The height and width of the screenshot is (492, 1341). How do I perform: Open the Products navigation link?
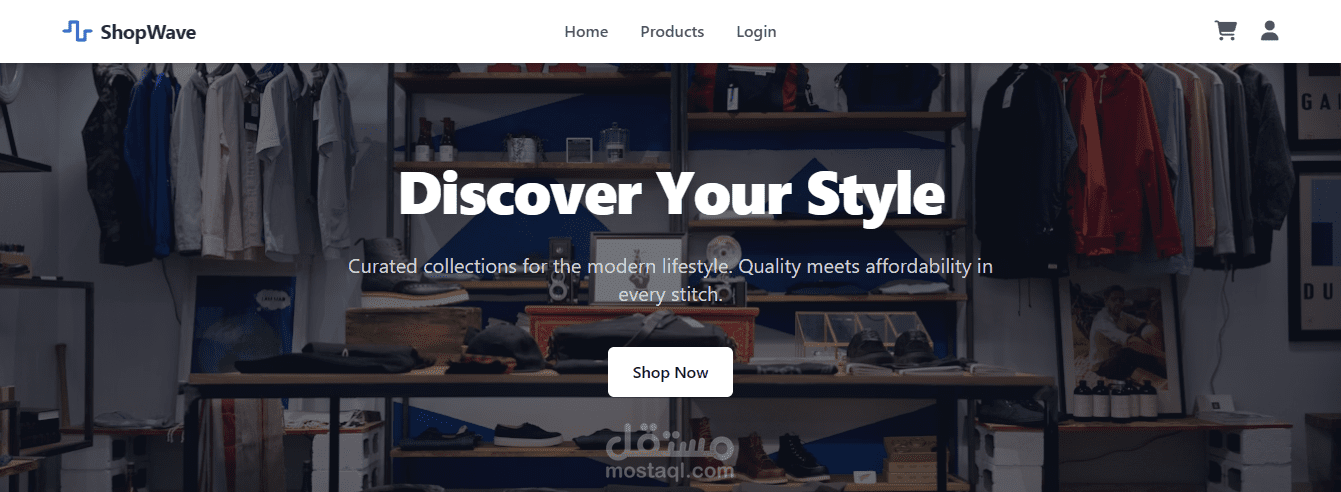(672, 32)
